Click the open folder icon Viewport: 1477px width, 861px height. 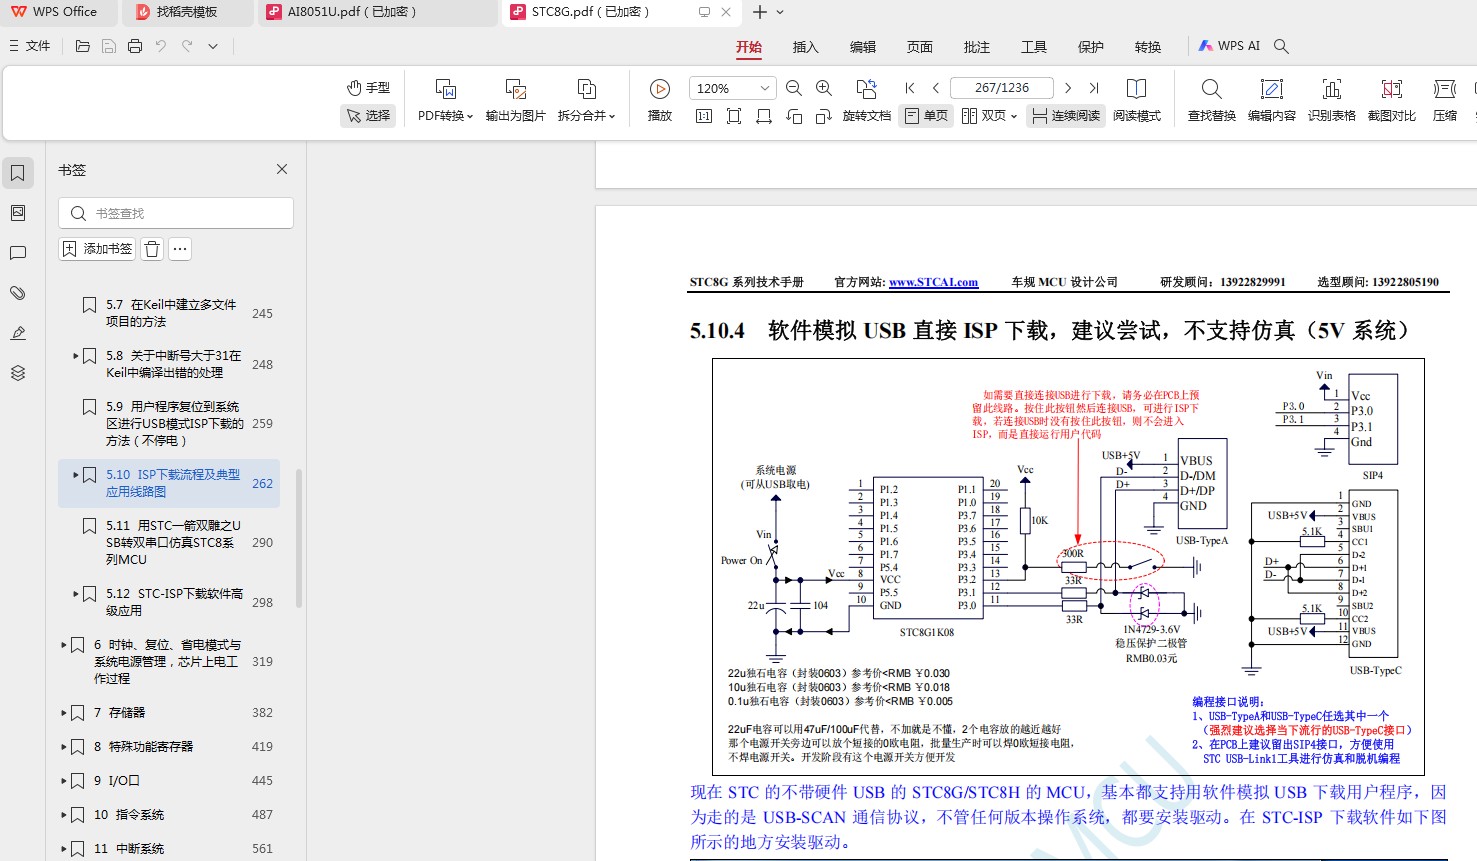pyautogui.click(x=83, y=46)
